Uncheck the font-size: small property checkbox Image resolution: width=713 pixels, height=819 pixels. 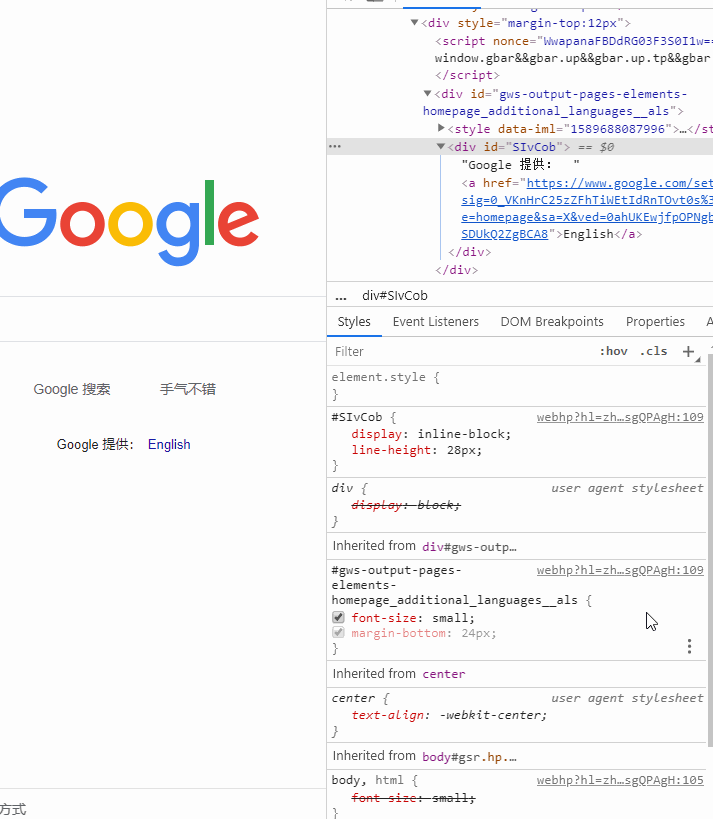[x=338, y=617]
